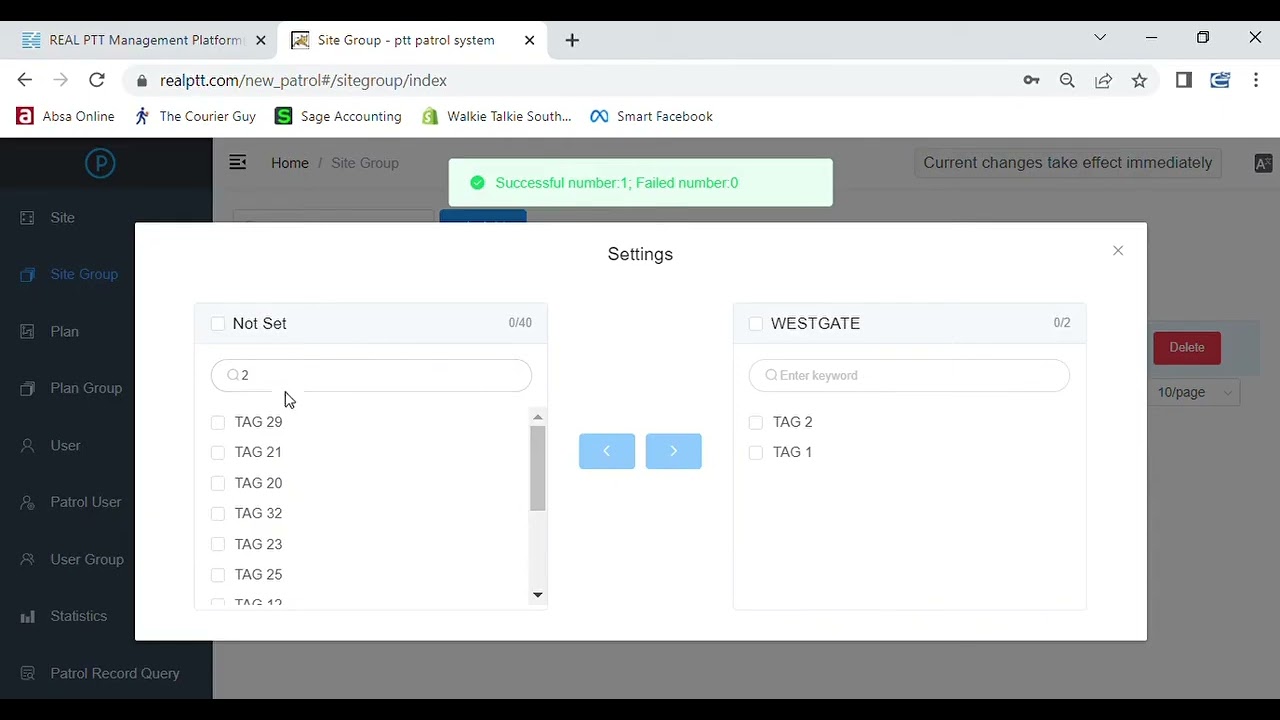Viewport: 1280px width, 720px height.
Task: Click the password key icon in address bar
Action: click(1031, 80)
